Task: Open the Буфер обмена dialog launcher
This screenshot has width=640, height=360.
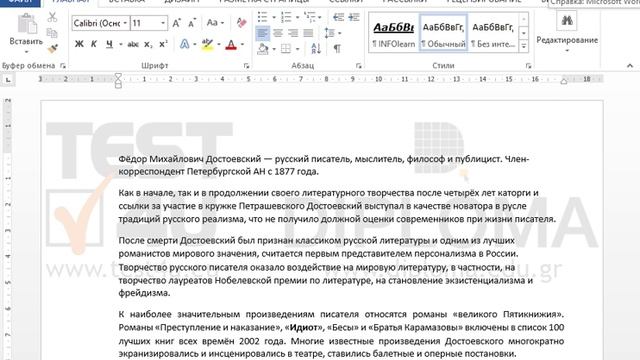Action: pyautogui.click(x=63, y=66)
